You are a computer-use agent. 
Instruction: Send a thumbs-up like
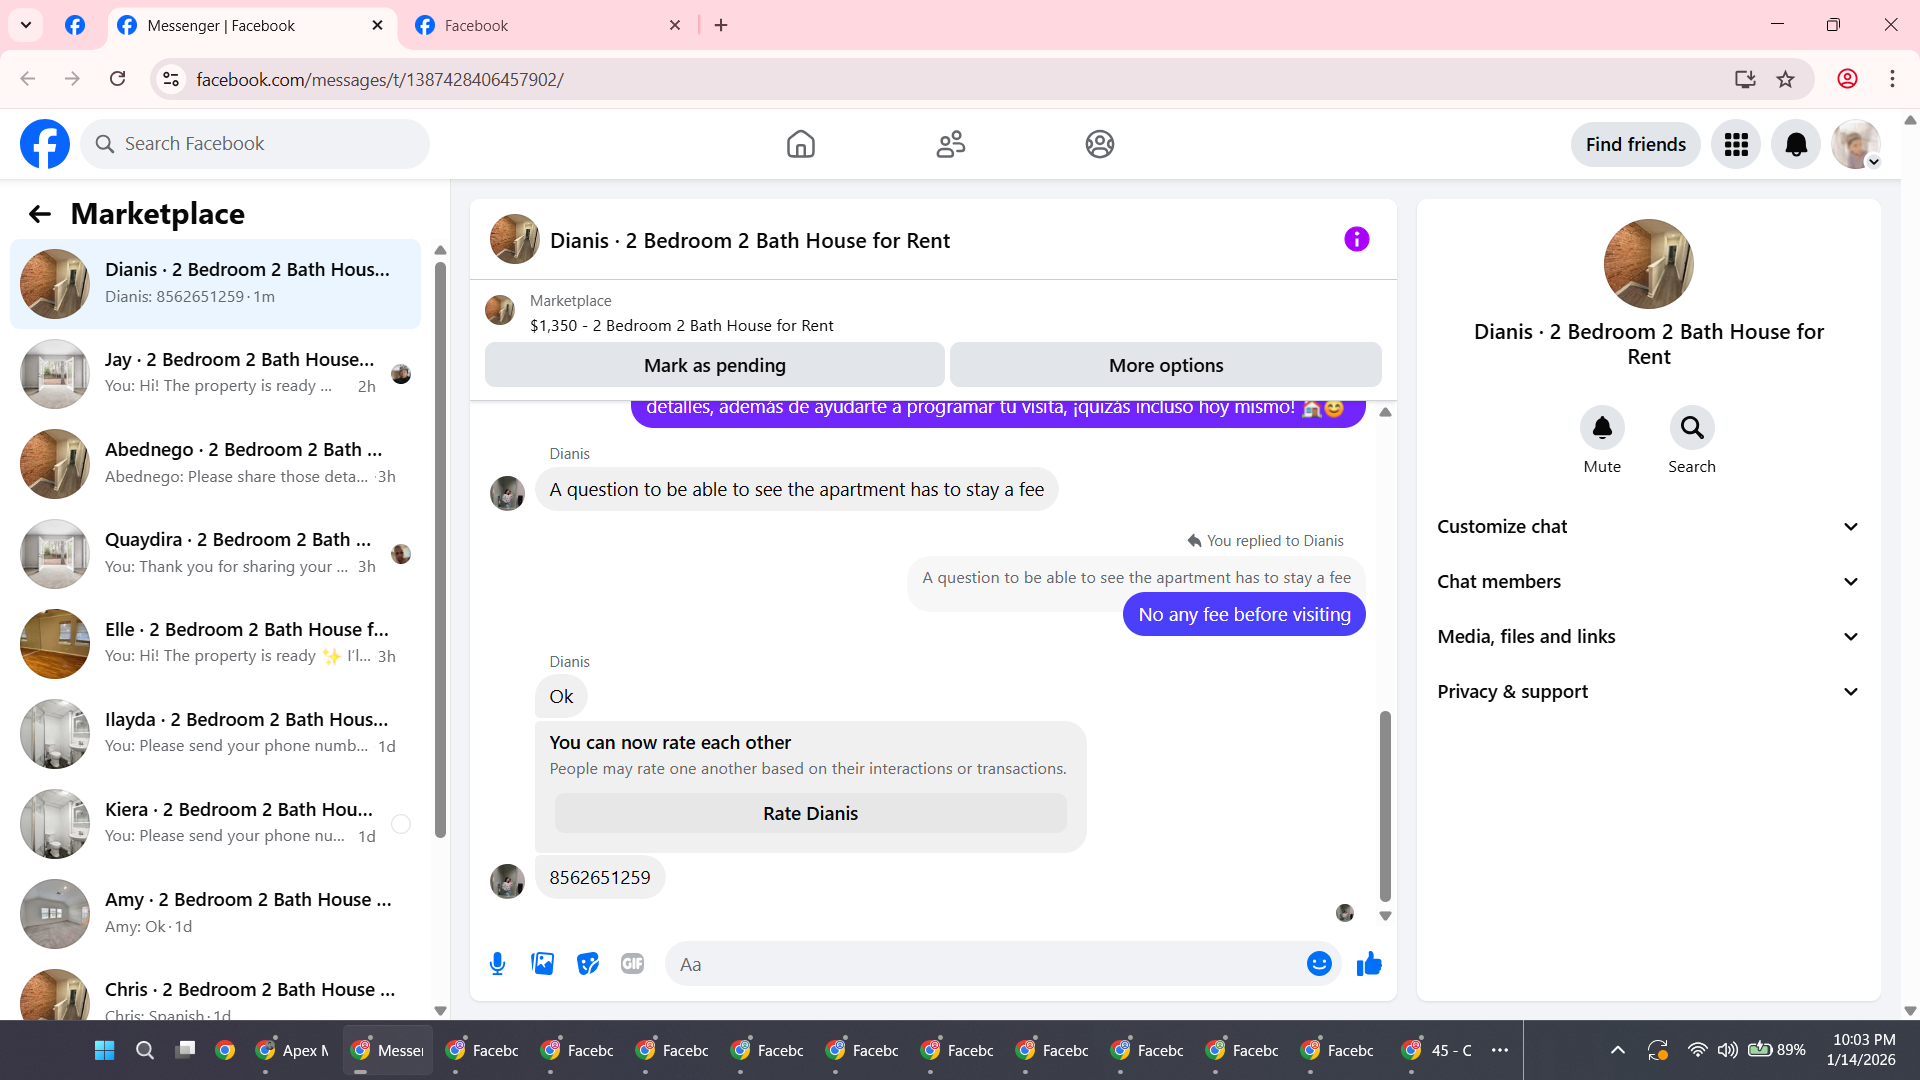[x=1369, y=963]
